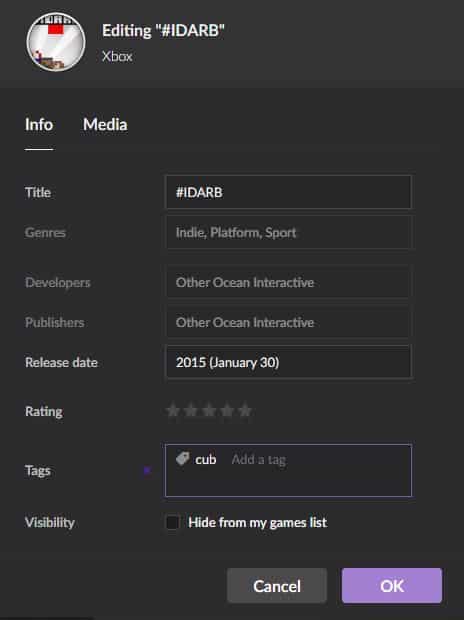
Task: Select the cub tag
Action: (x=205, y=460)
